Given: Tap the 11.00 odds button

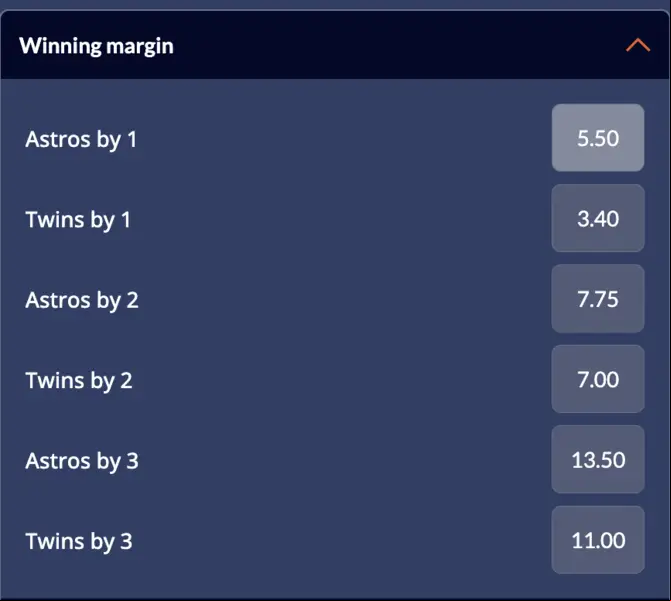Looking at the screenshot, I should tap(598, 540).
